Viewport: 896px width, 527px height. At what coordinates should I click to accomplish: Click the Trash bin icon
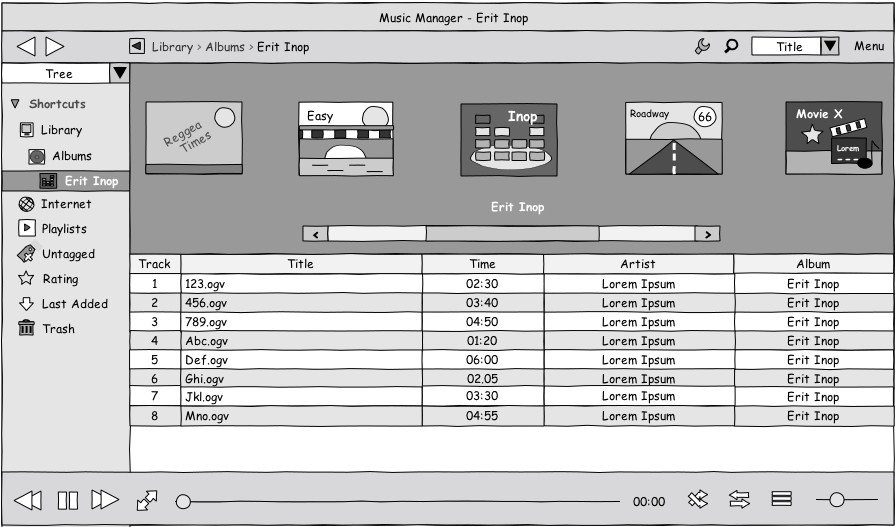coord(26,328)
